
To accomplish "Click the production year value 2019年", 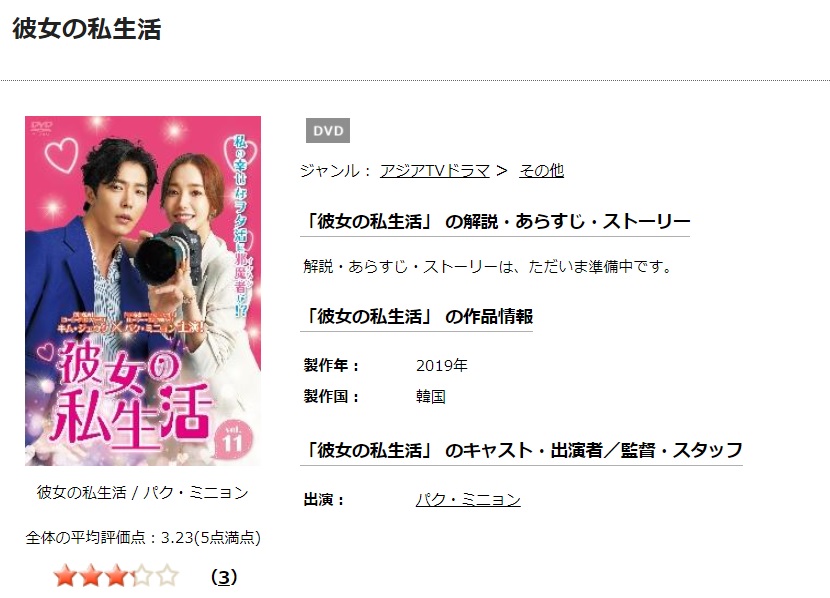I will pos(441,366).
